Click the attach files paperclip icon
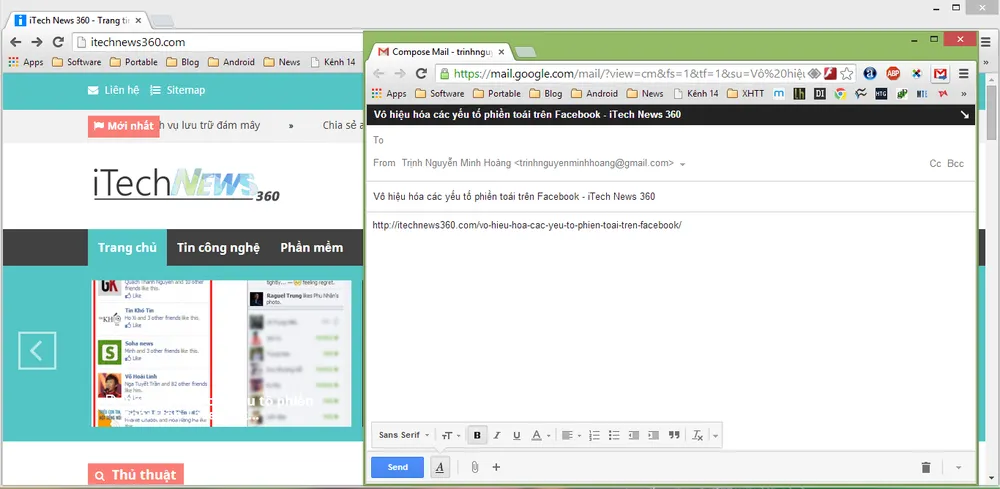Screen dimensions: 1000x489 [x=474, y=467]
